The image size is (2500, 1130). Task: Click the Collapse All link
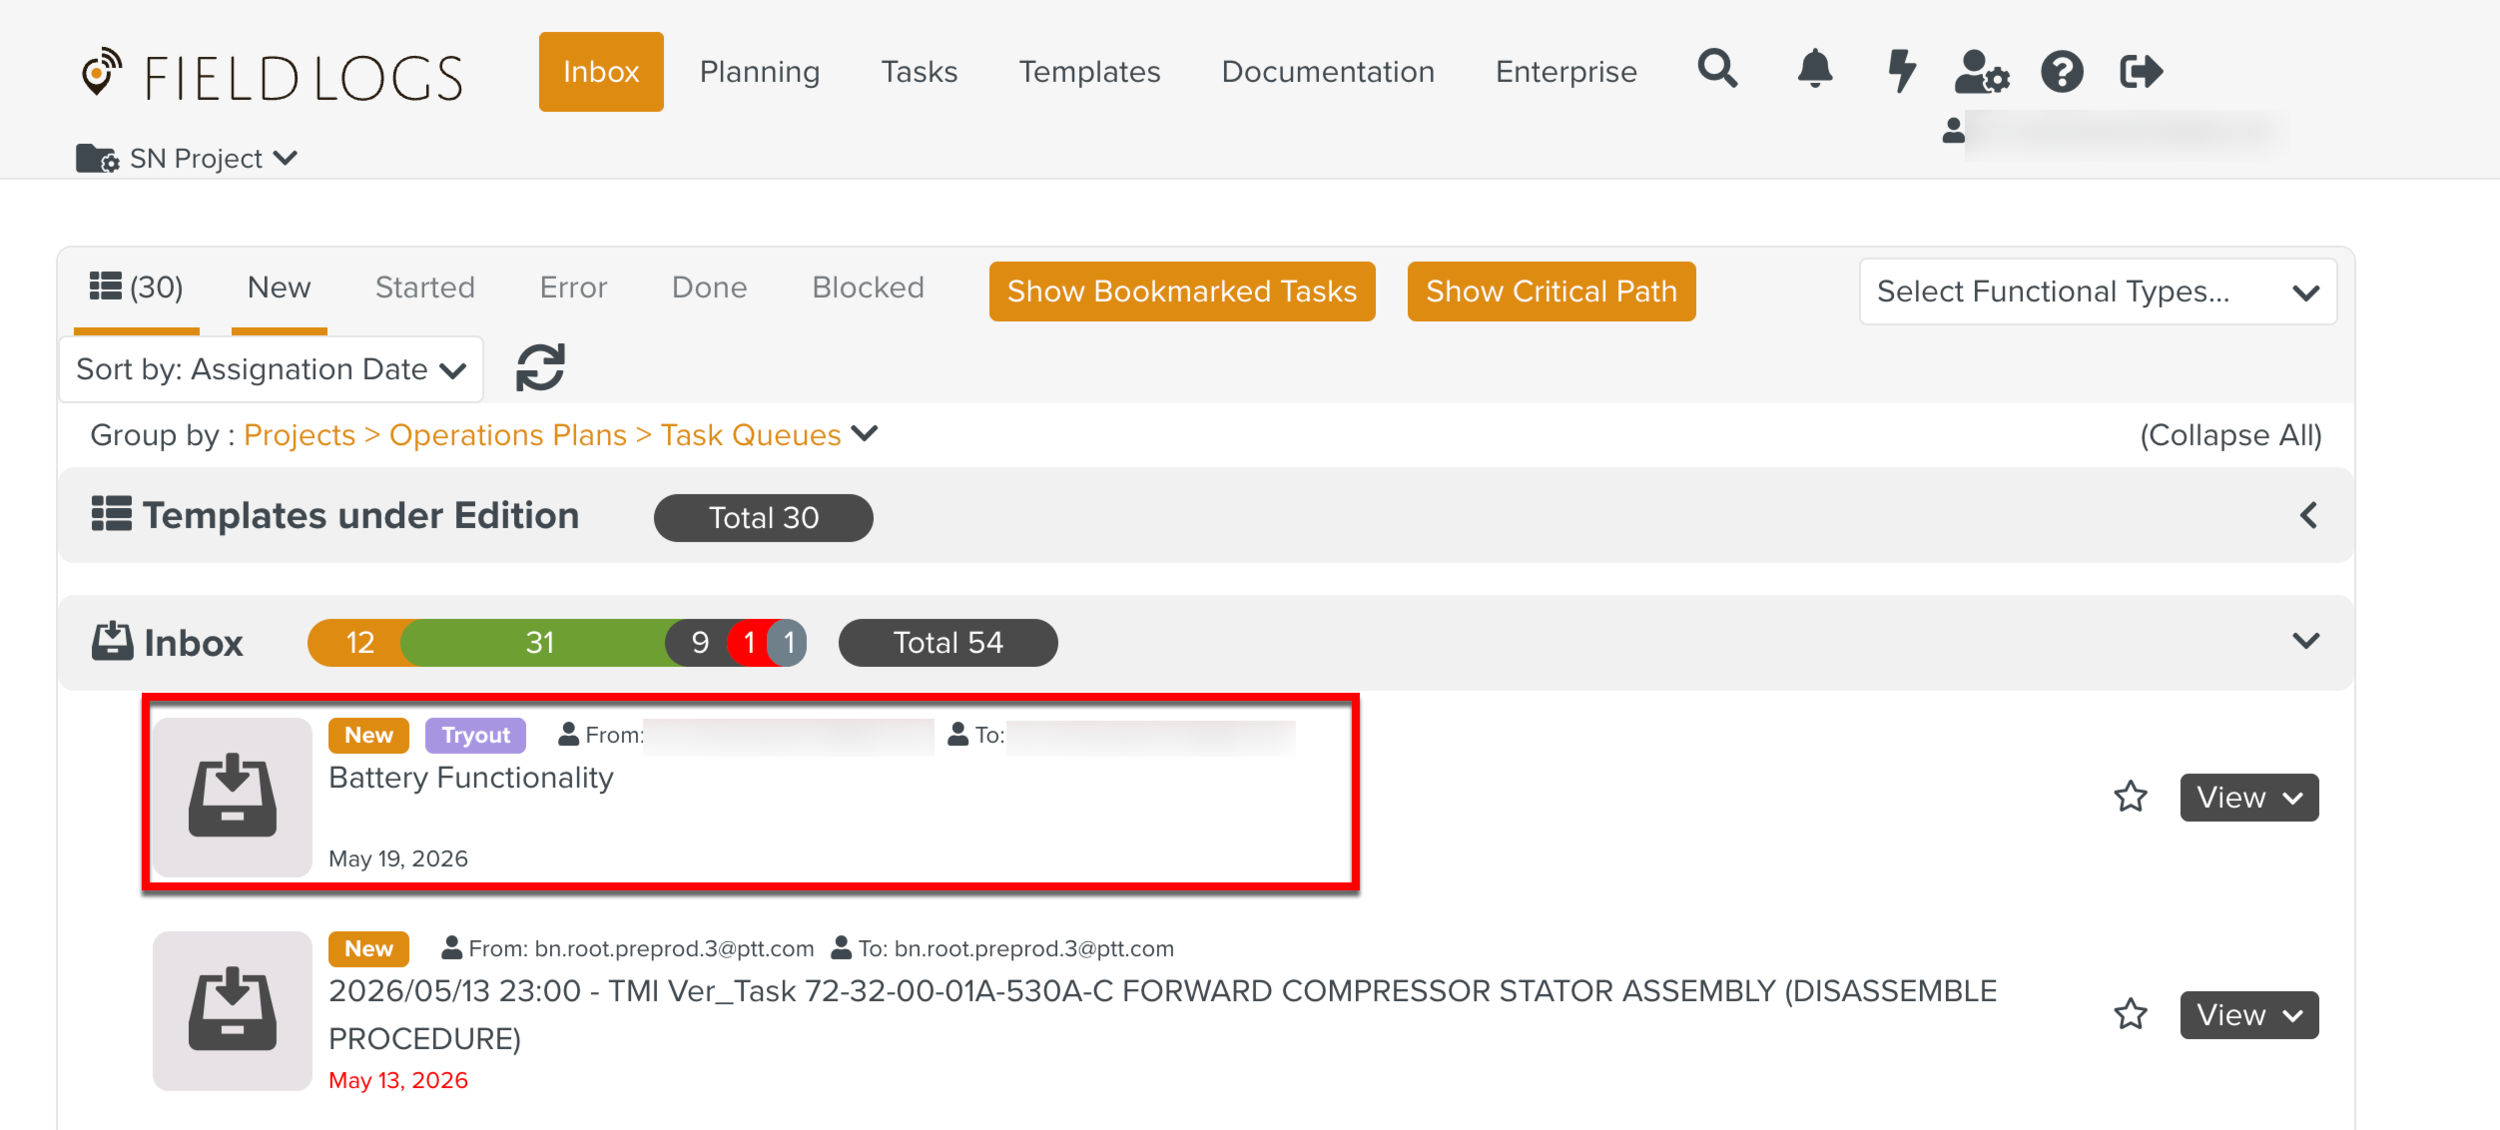click(2230, 435)
